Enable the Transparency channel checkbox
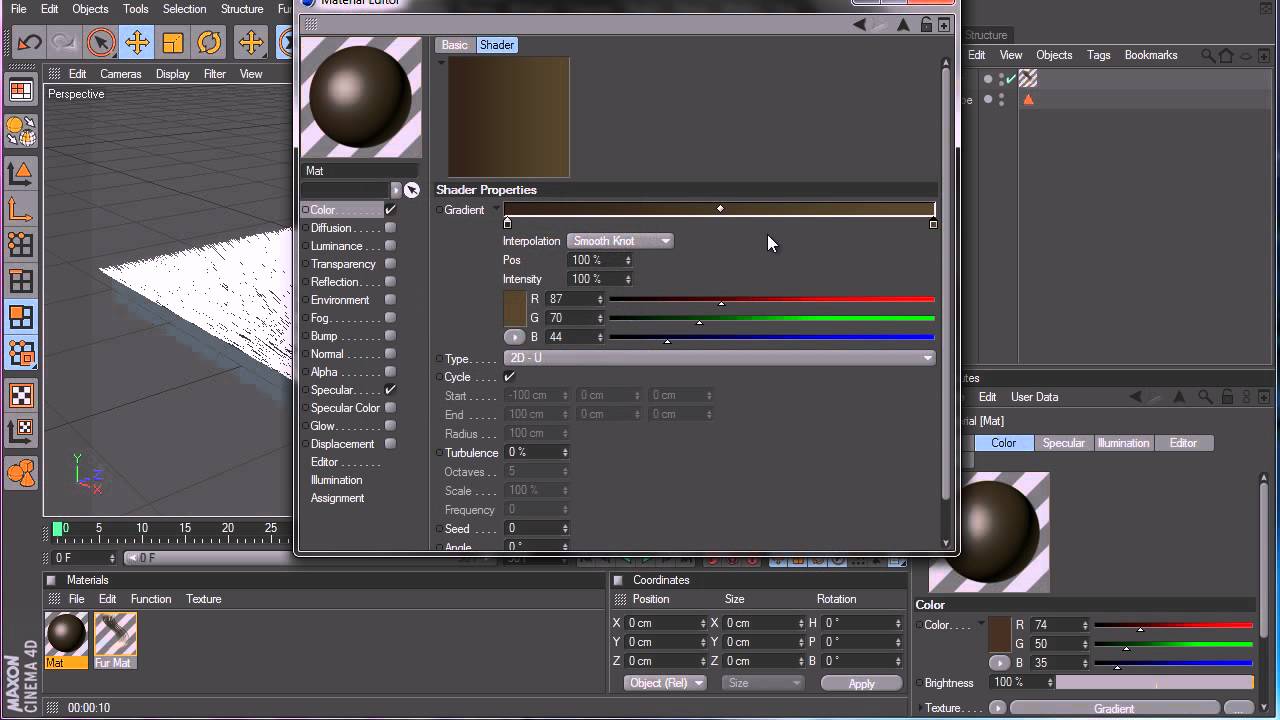The height and width of the screenshot is (720, 1280). coord(390,264)
